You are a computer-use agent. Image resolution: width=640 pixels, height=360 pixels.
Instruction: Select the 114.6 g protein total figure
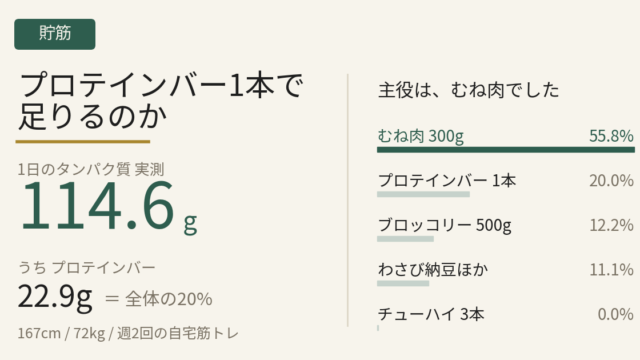pos(108,207)
